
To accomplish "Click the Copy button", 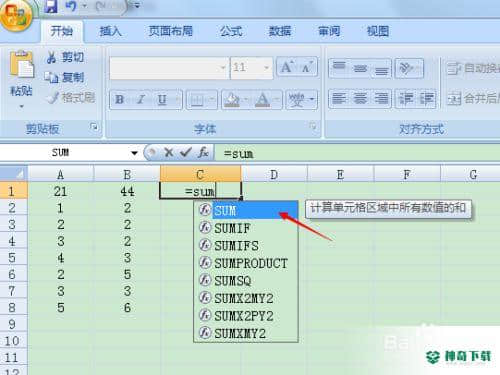I will 65,77.
